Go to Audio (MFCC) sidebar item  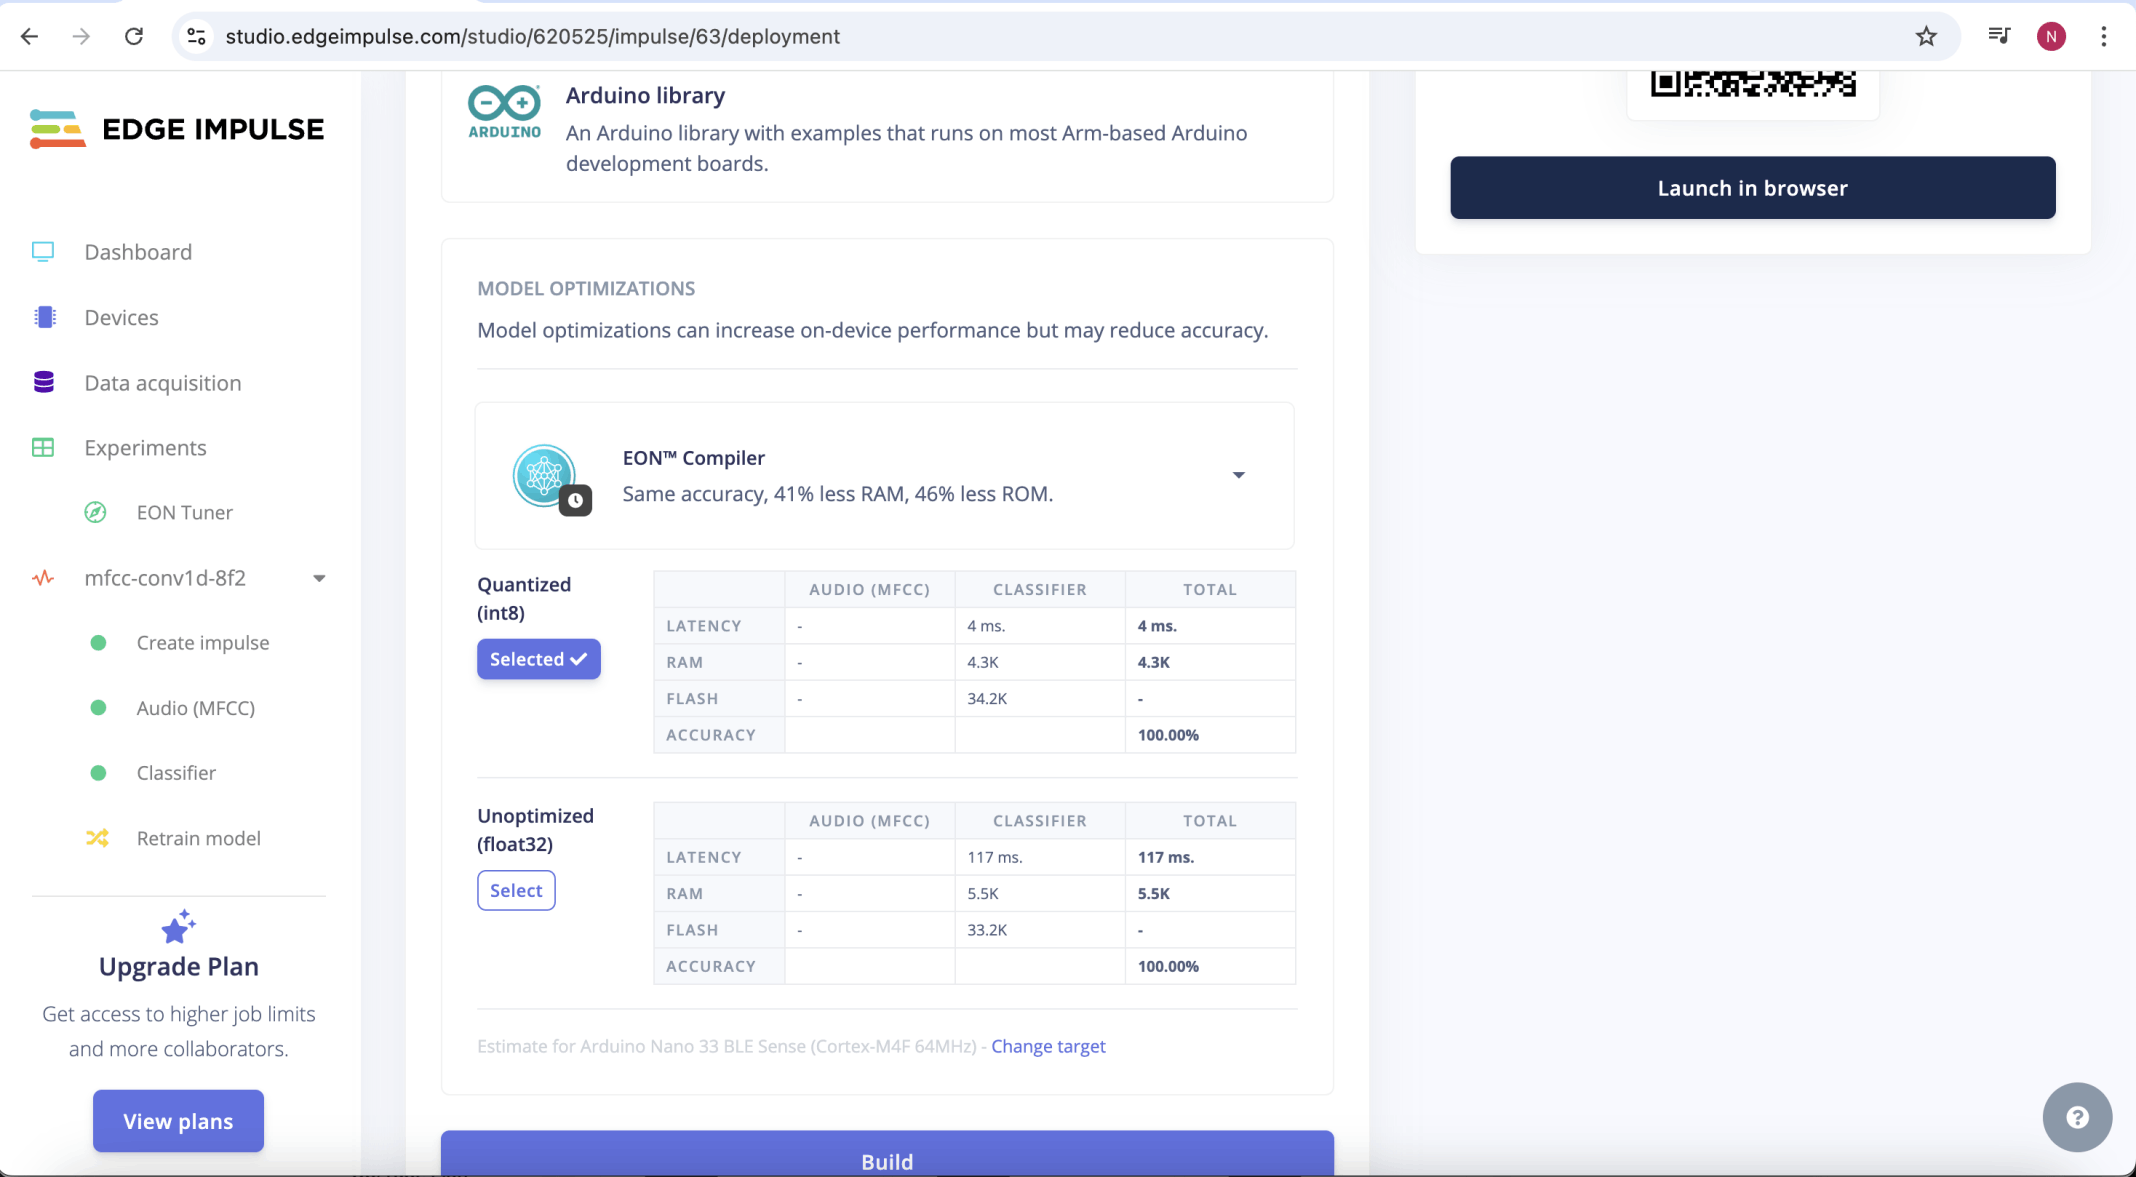(195, 708)
